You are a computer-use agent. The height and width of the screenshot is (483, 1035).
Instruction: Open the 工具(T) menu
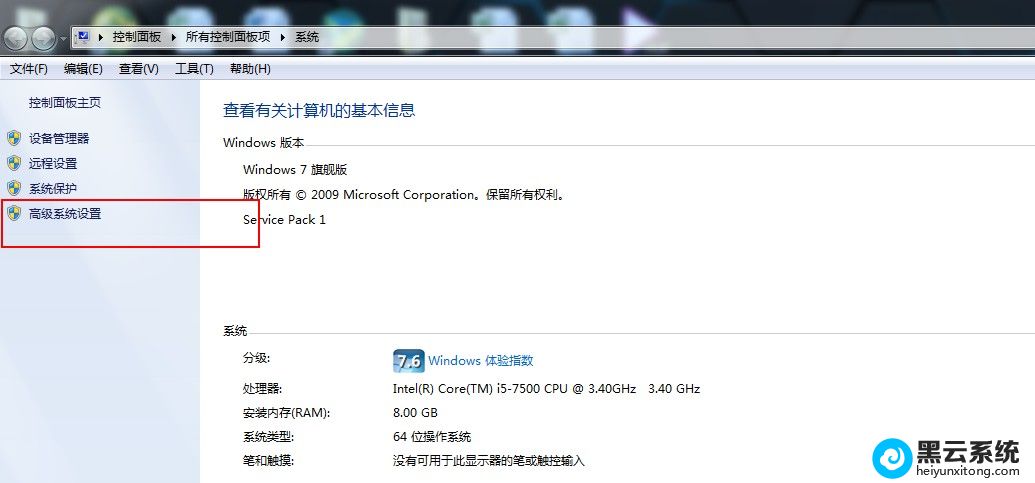[194, 69]
